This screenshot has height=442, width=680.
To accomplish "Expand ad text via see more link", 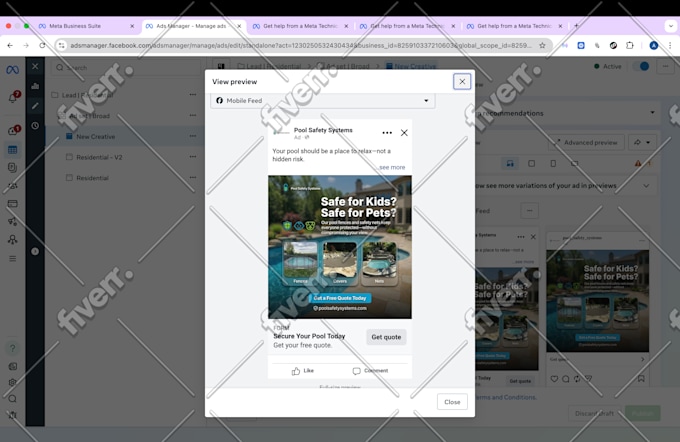I will tap(392, 167).
